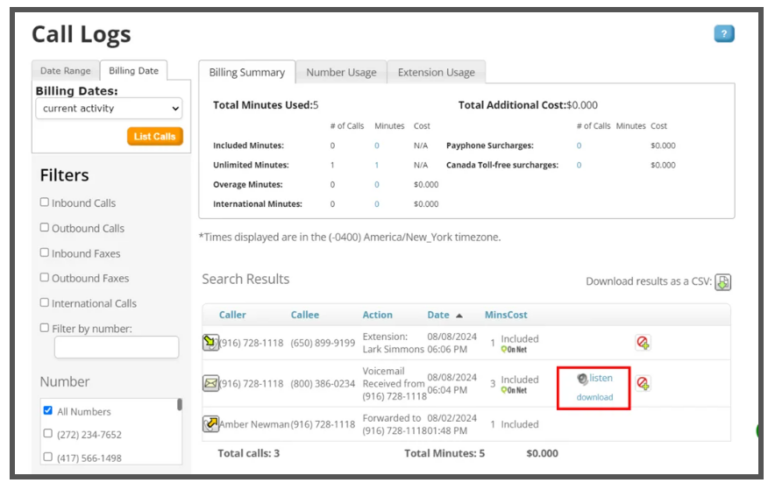
Task: Click Overage Minutes minutes value 0 link
Action: point(377,185)
